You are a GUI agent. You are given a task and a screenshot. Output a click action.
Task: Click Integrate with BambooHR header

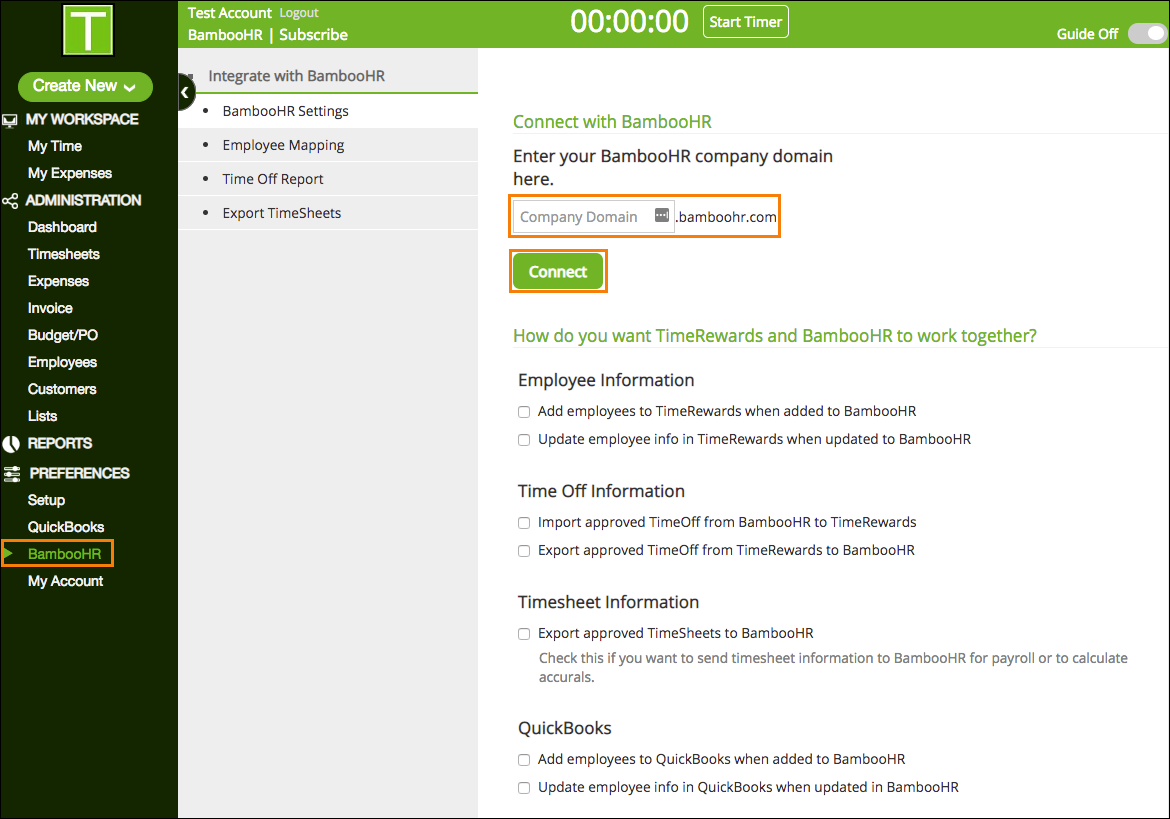click(296, 76)
